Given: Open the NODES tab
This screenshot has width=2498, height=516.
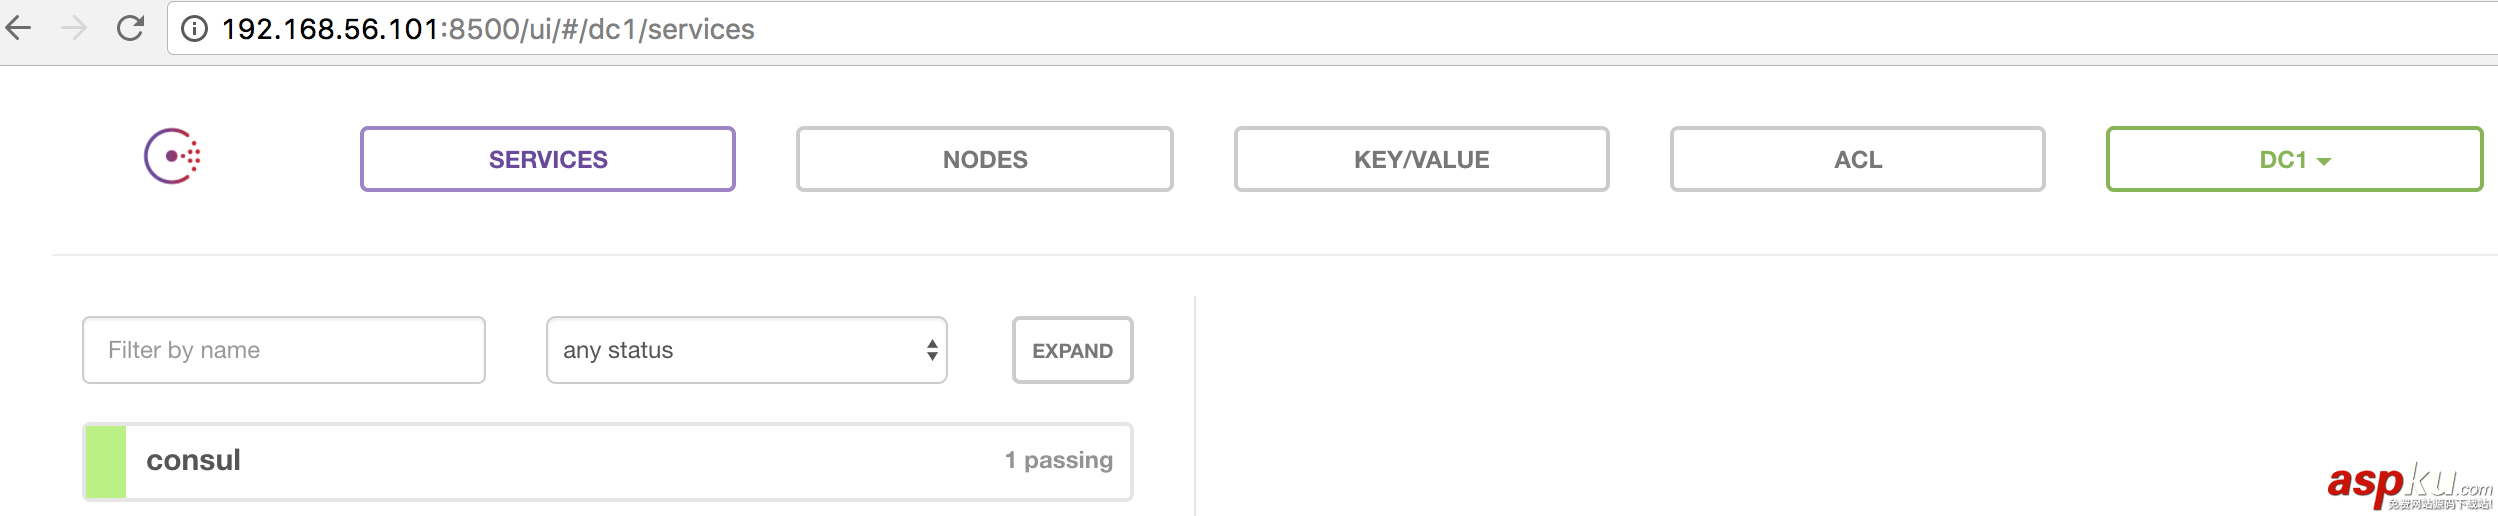Looking at the screenshot, I should [x=985, y=159].
